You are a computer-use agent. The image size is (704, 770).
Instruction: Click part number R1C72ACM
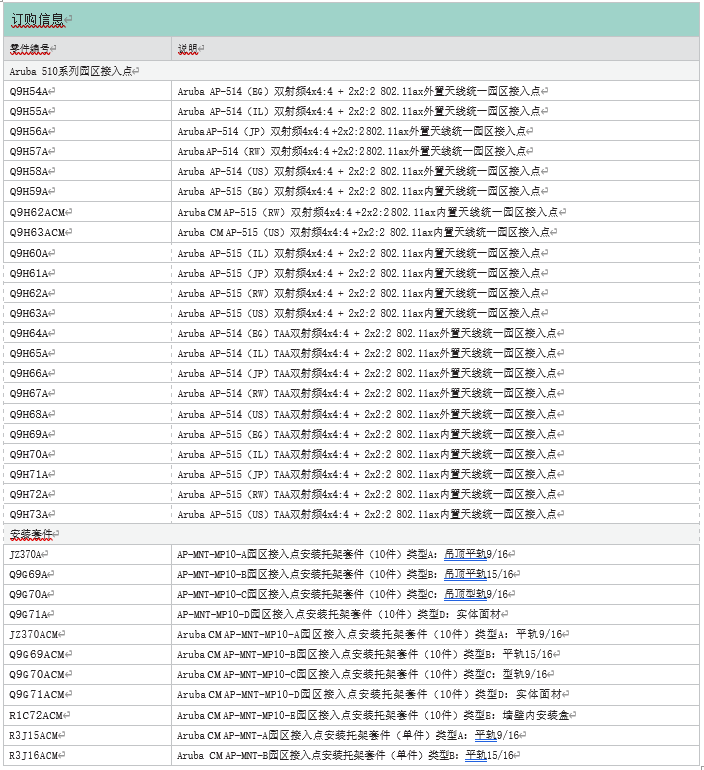tap(36, 715)
